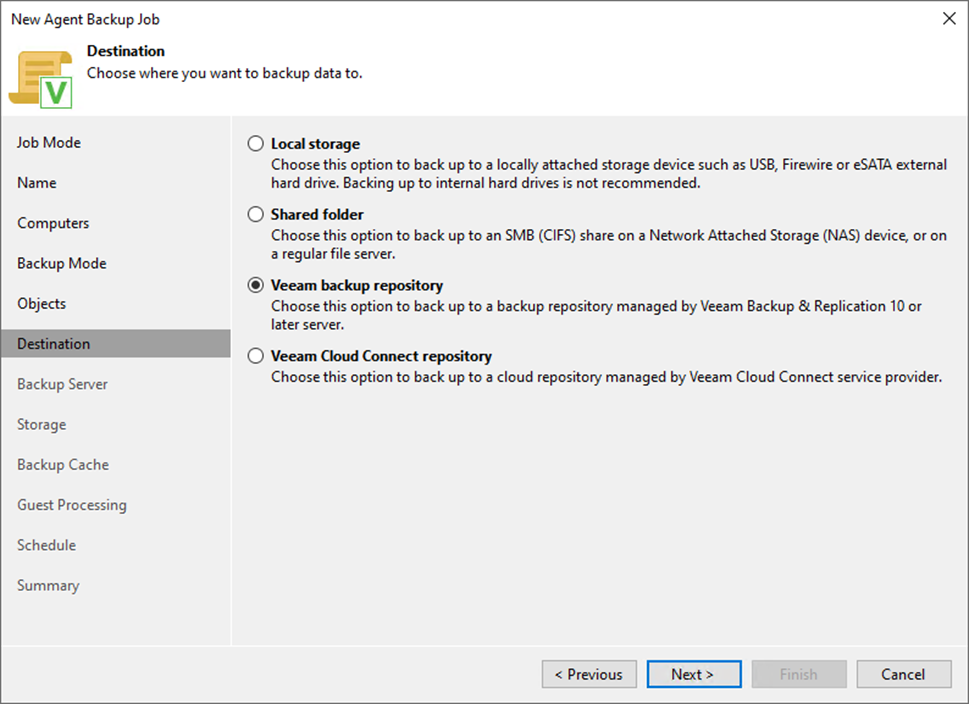The height and width of the screenshot is (704, 969).
Task: Open the Summary step
Action: coord(48,585)
